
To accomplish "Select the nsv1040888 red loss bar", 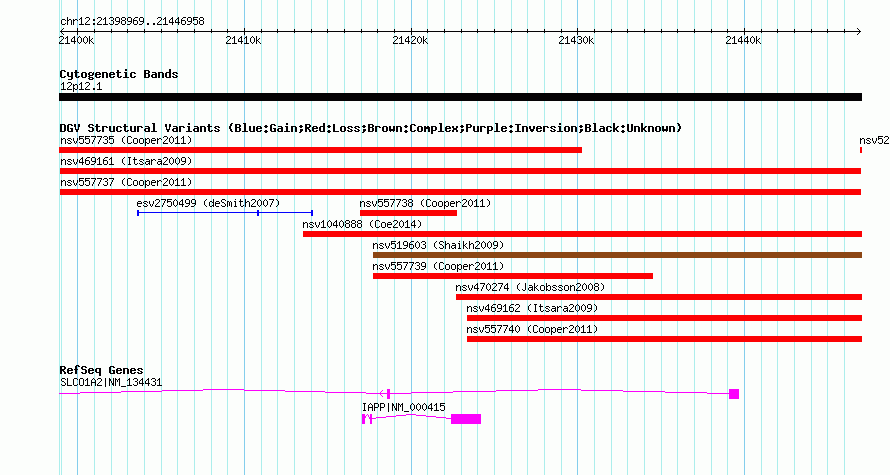I will [x=582, y=234].
